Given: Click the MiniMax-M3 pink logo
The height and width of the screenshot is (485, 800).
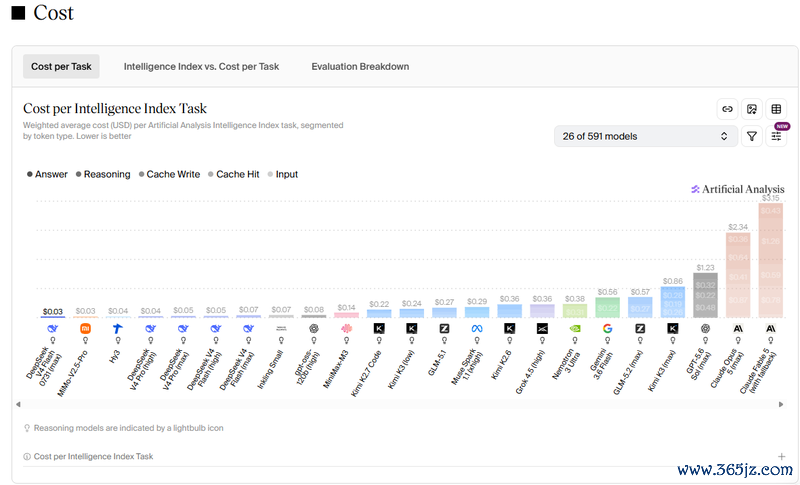Looking at the screenshot, I should click(x=346, y=329).
